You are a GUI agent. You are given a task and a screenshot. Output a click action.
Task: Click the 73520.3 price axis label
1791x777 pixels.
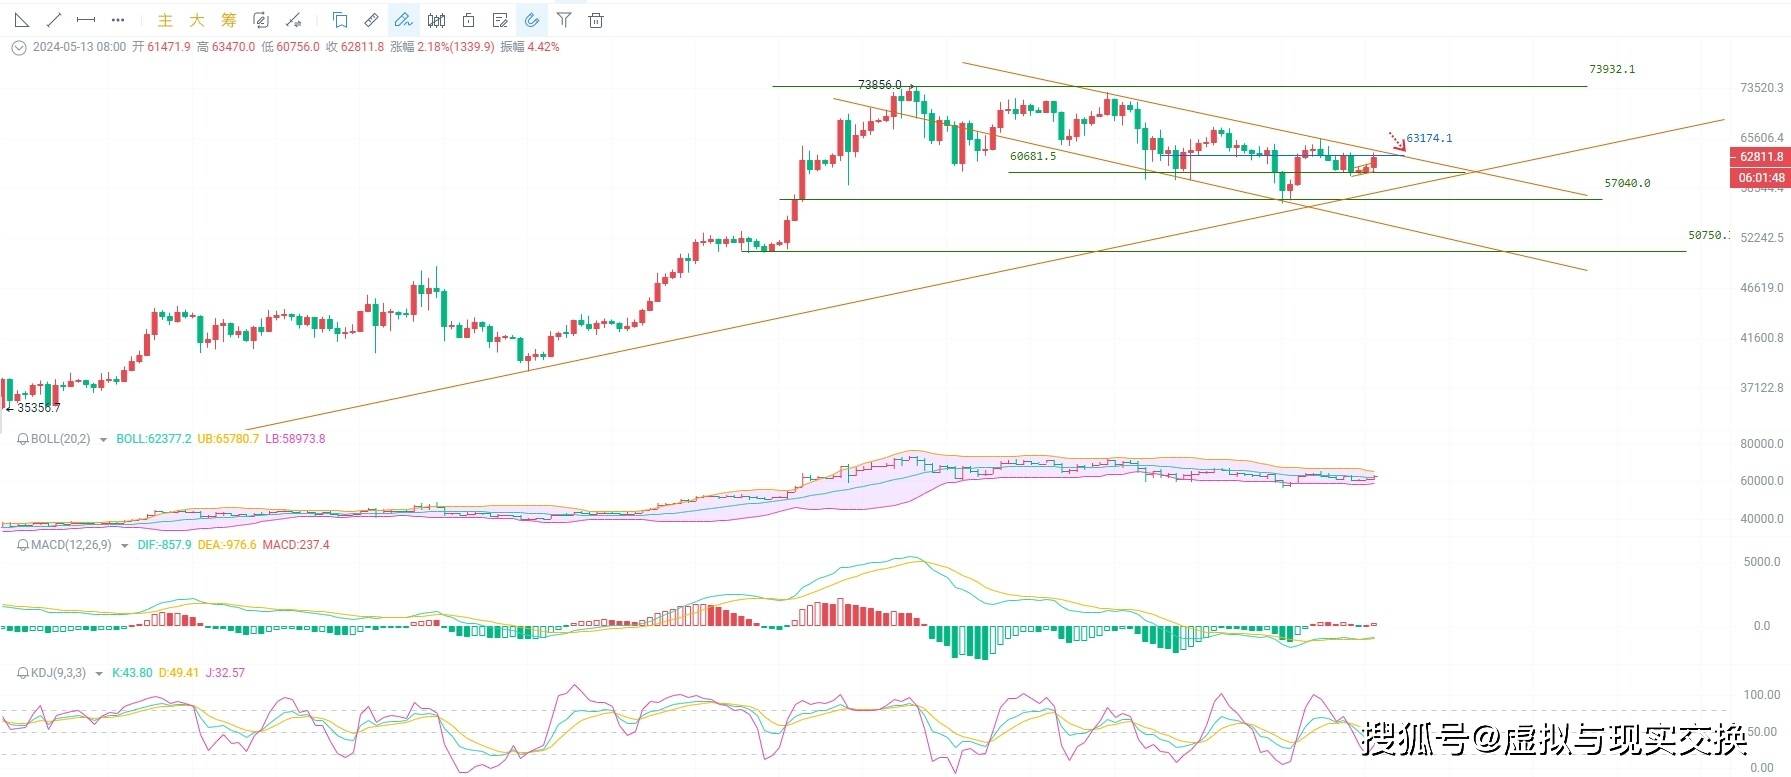coord(1761,88)
